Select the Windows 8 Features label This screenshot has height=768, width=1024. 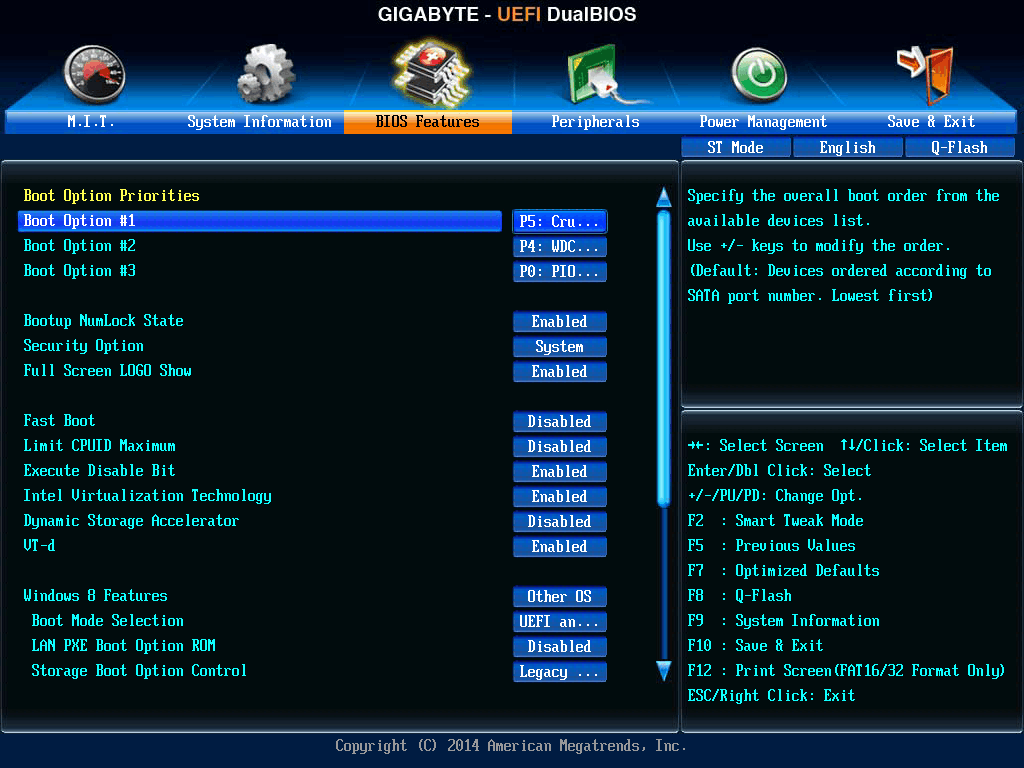point(95,596)
